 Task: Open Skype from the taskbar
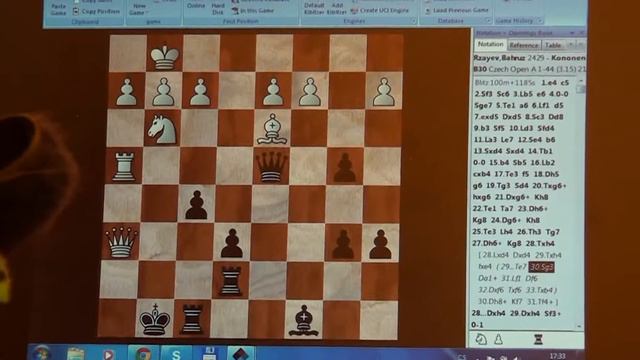[176, 354]
